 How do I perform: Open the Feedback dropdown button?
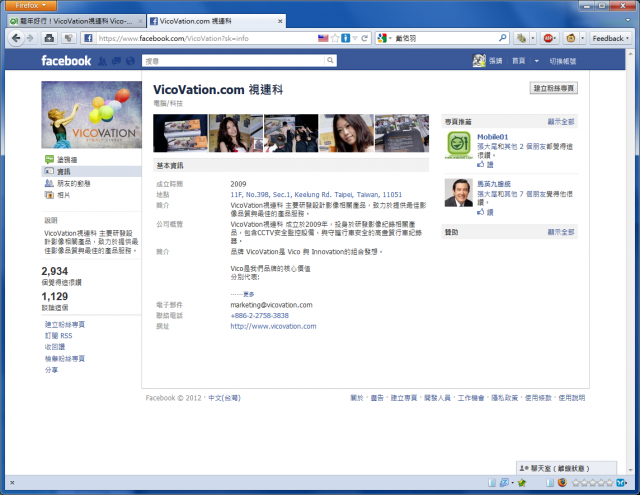click(x=610, y=38)
